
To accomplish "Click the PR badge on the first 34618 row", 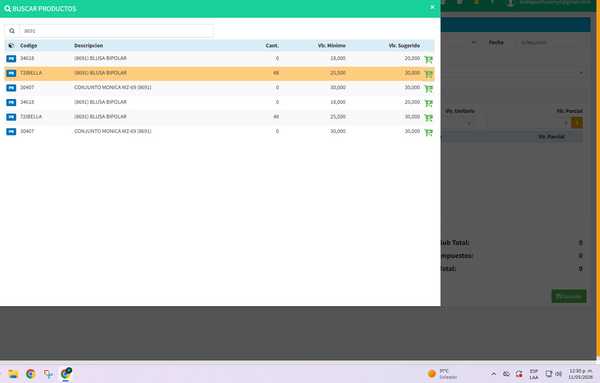I will click(x=11, y=59).
